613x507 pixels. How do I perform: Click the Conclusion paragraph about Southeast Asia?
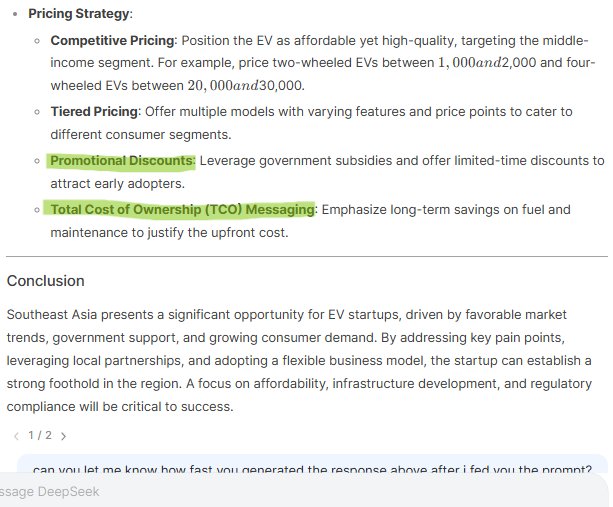300,360
